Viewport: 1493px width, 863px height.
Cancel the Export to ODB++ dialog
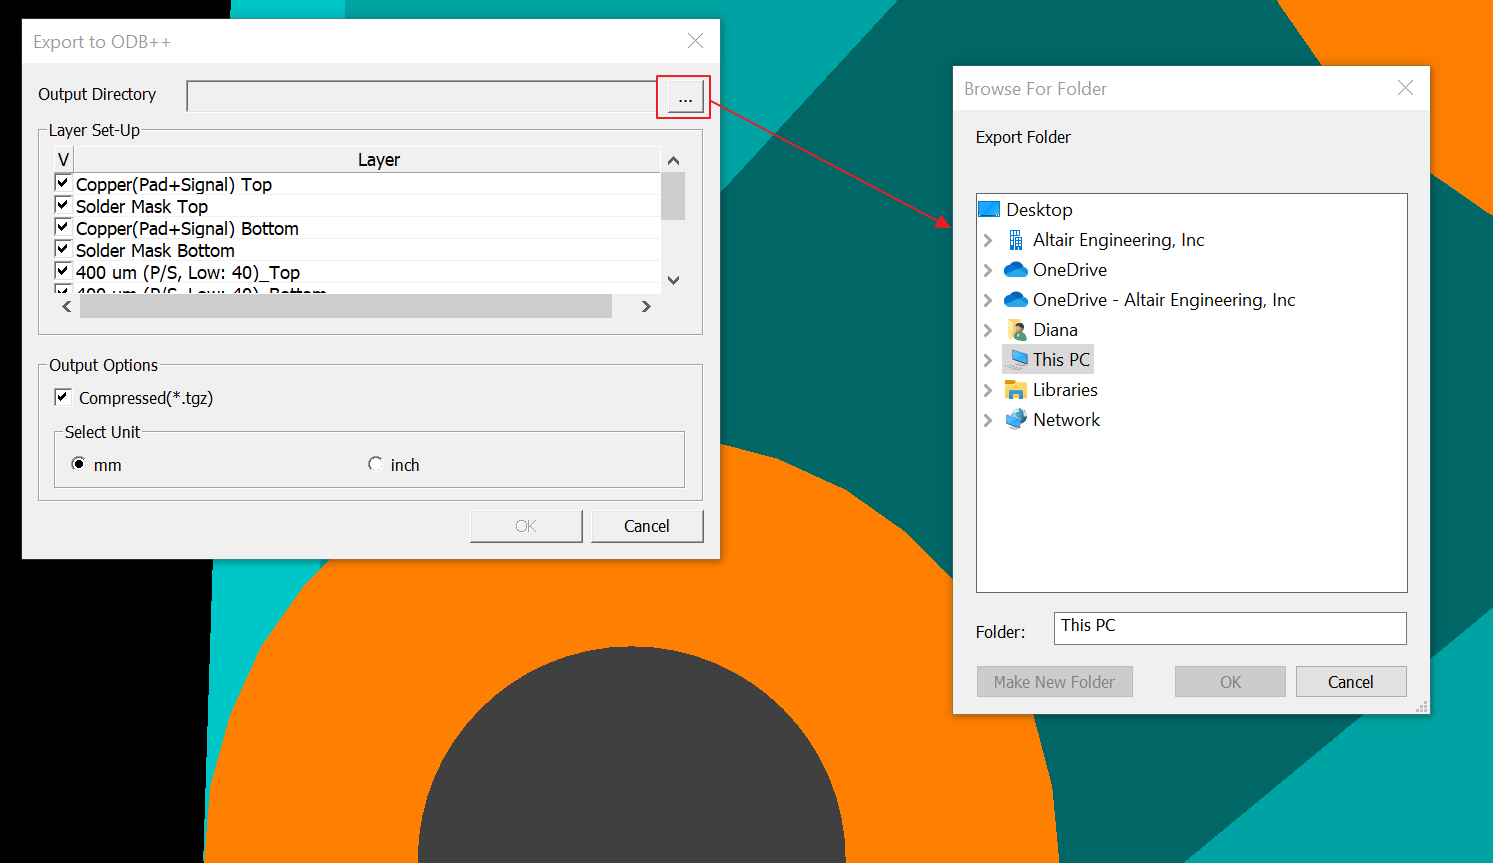(x=647, y=526)
